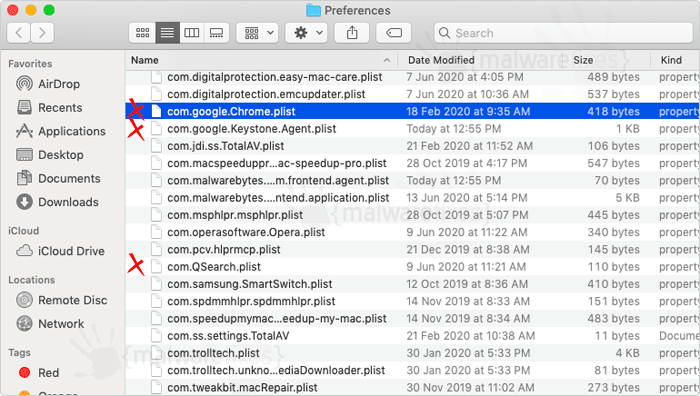
Task: Click the Network globe icon
Action: [25, 323]
